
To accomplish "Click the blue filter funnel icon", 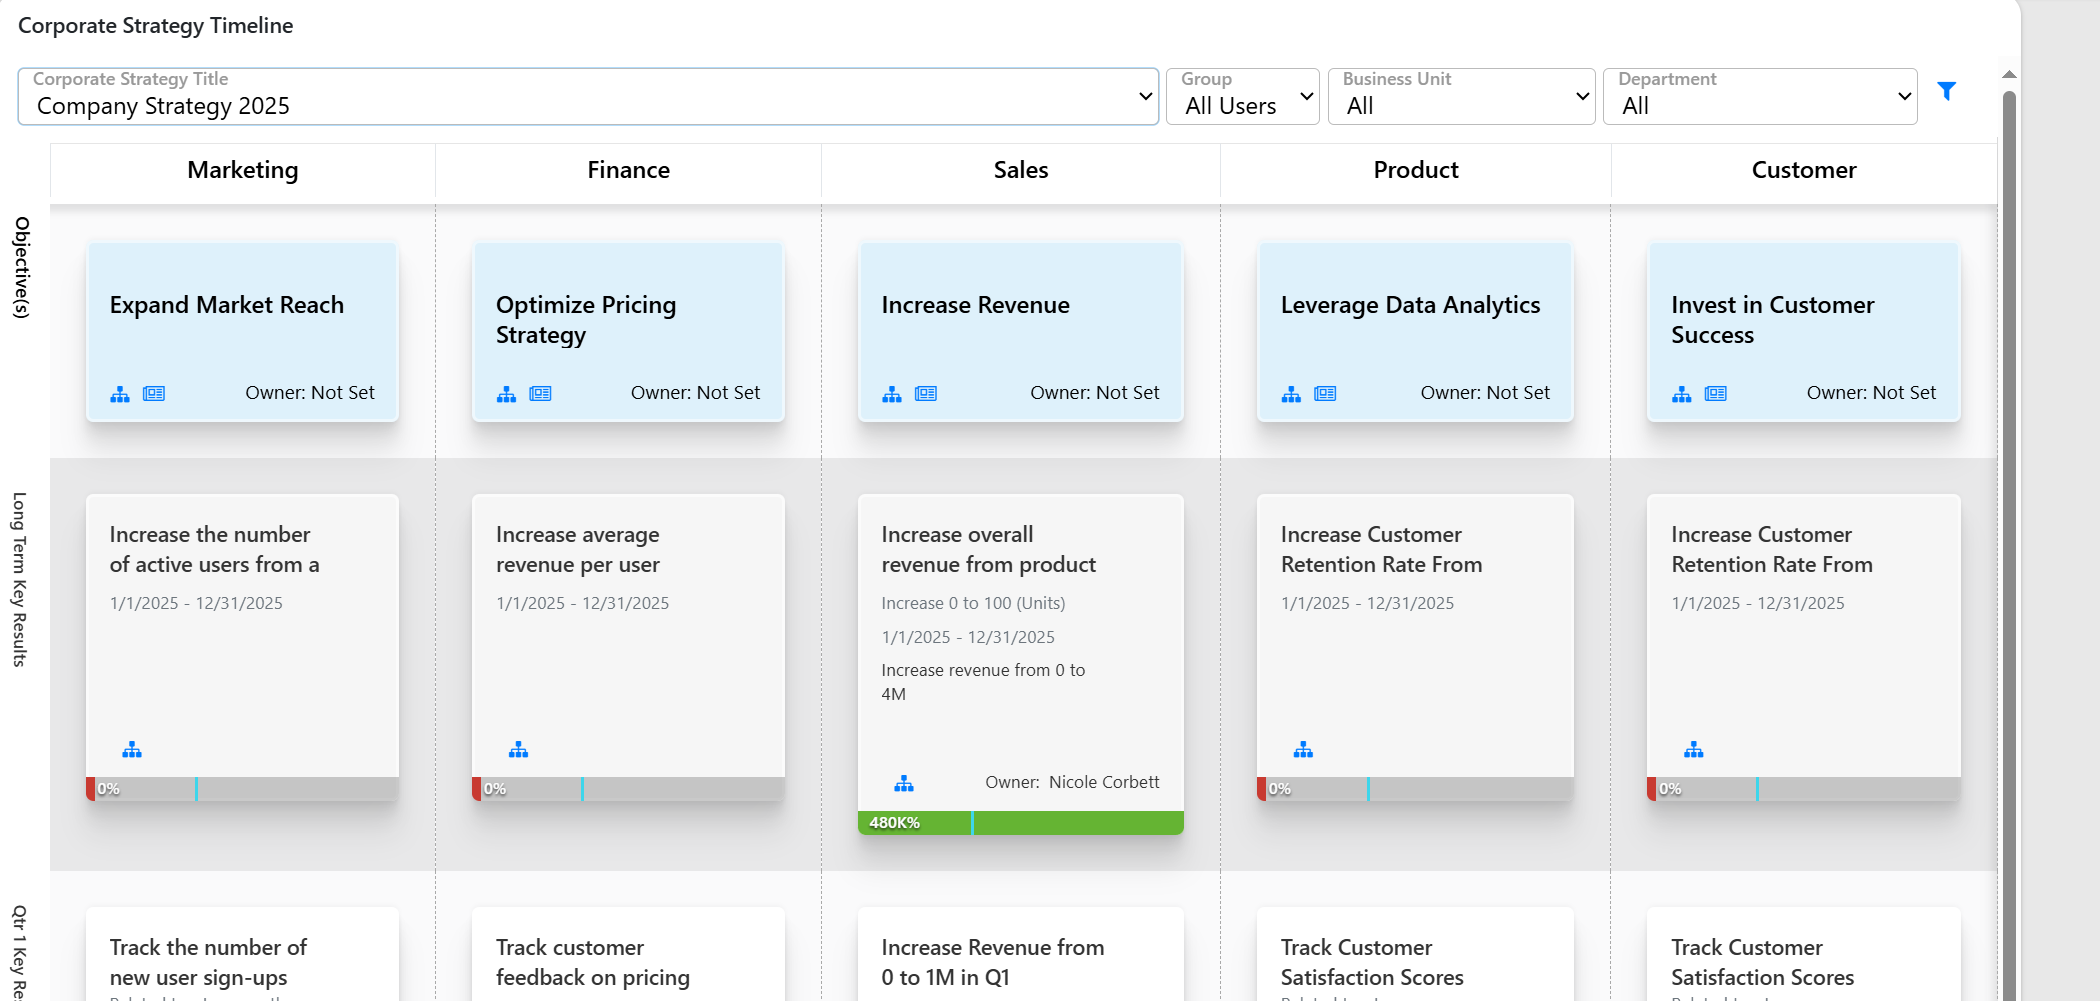I will (1946, 91).
